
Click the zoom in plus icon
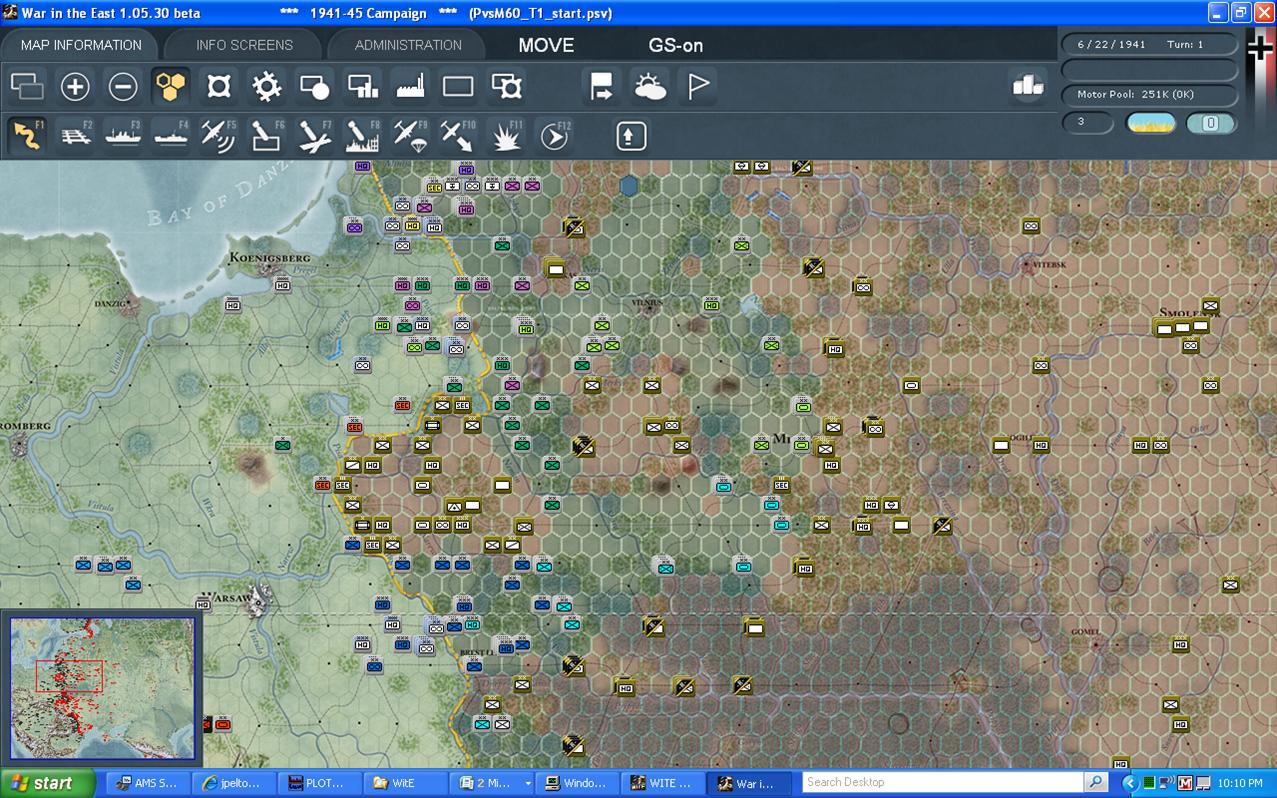pos(75,87)
